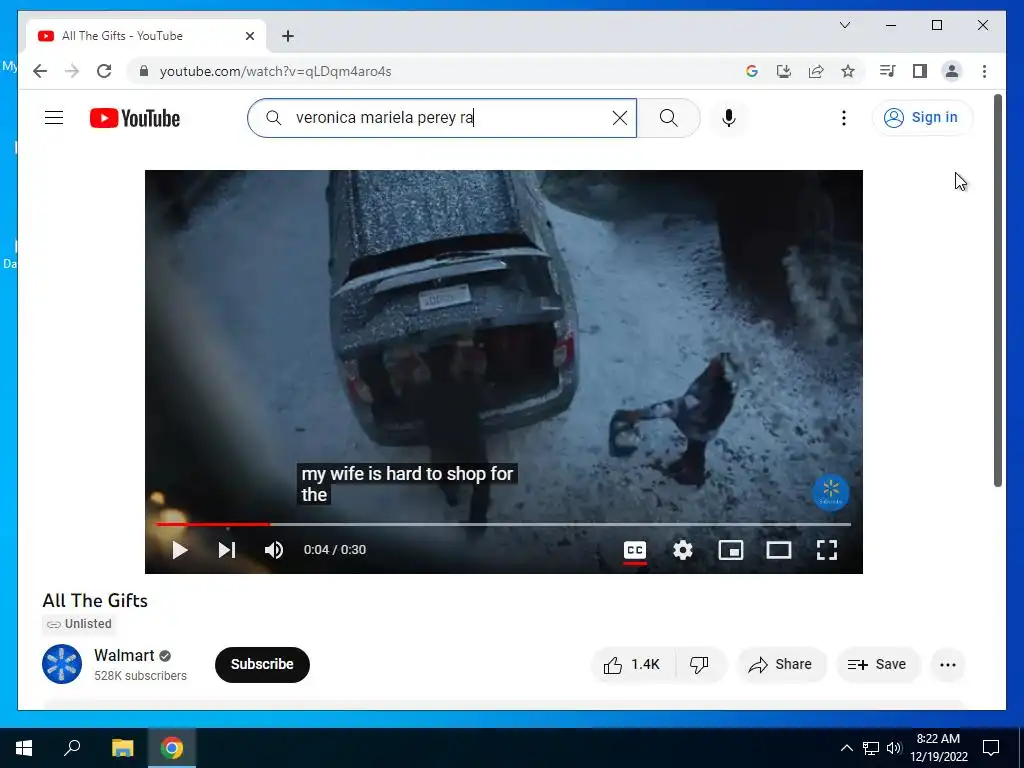Share the video
Screen dimensions: 1024x768
pos(781,665)
